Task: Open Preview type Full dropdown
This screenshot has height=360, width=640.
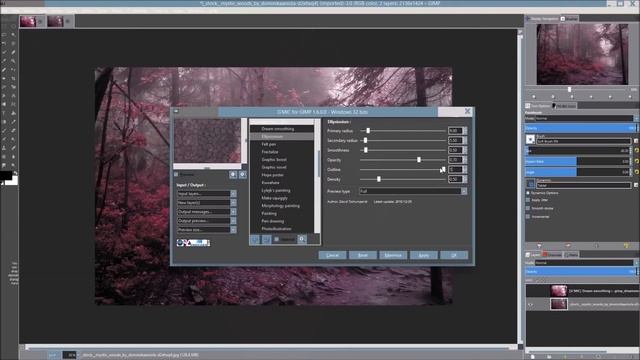Action: (x=413, y=191)
